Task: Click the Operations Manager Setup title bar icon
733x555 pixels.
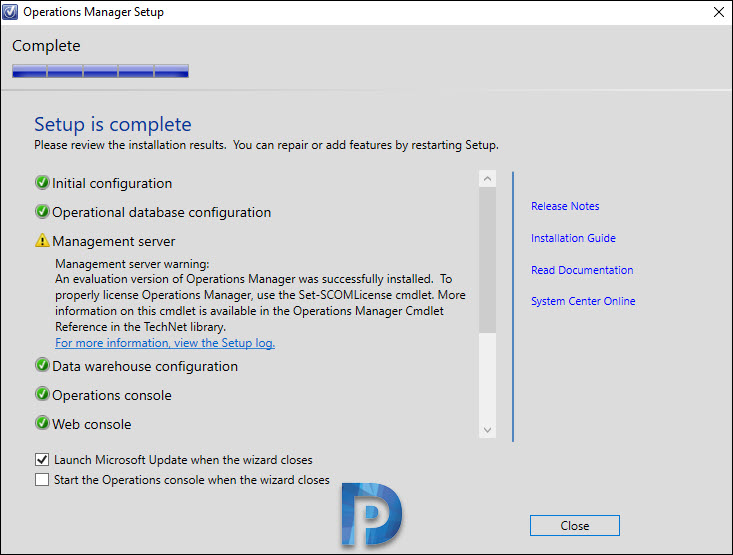Action: pos(10,12)
